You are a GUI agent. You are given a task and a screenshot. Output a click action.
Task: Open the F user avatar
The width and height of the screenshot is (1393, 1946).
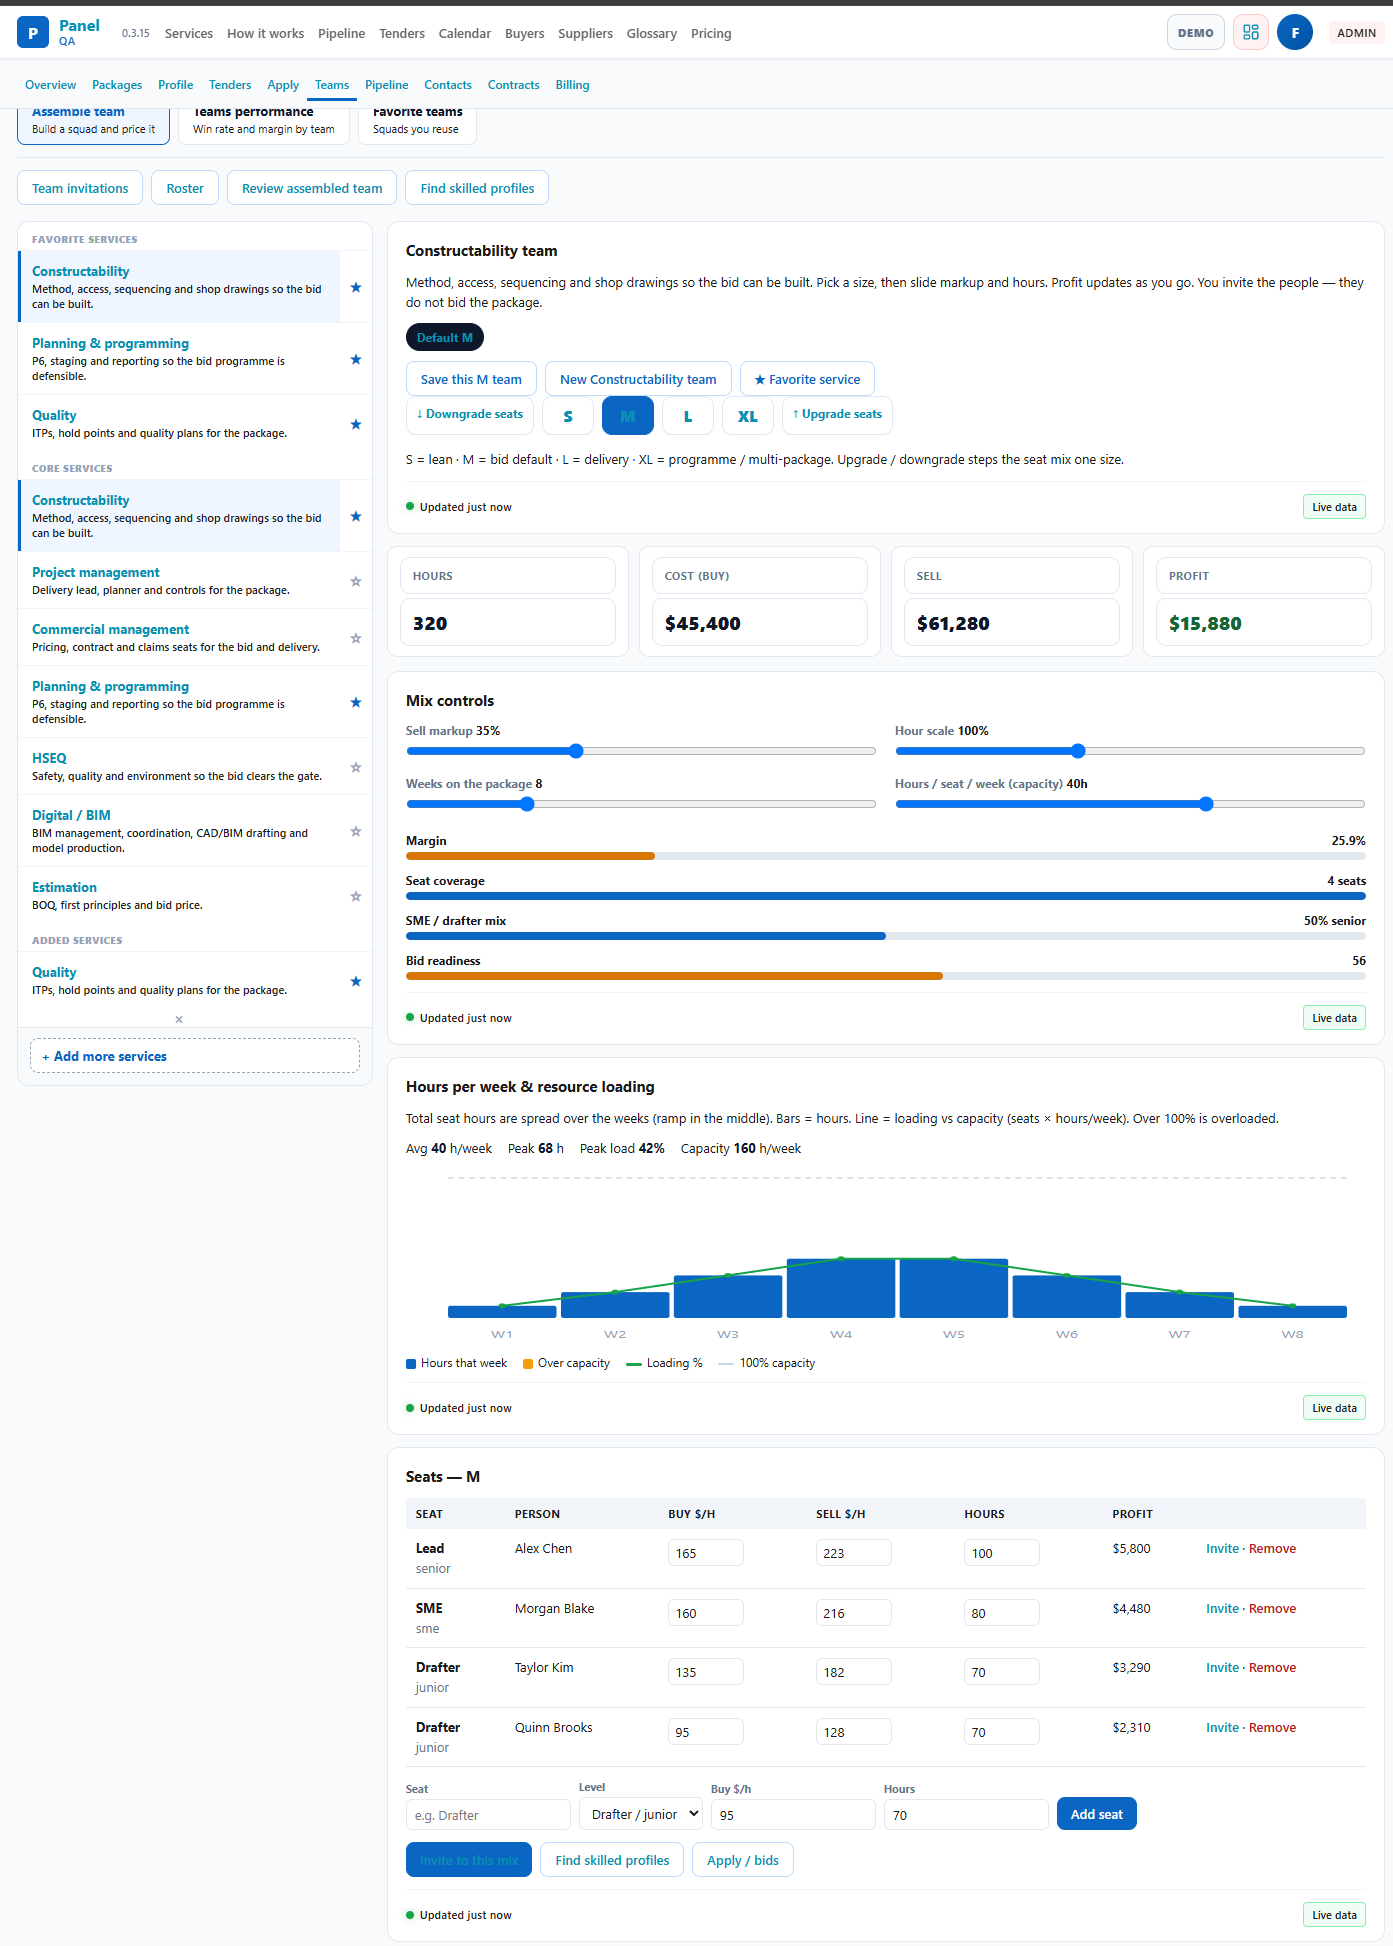click(x=1295, y=33)
